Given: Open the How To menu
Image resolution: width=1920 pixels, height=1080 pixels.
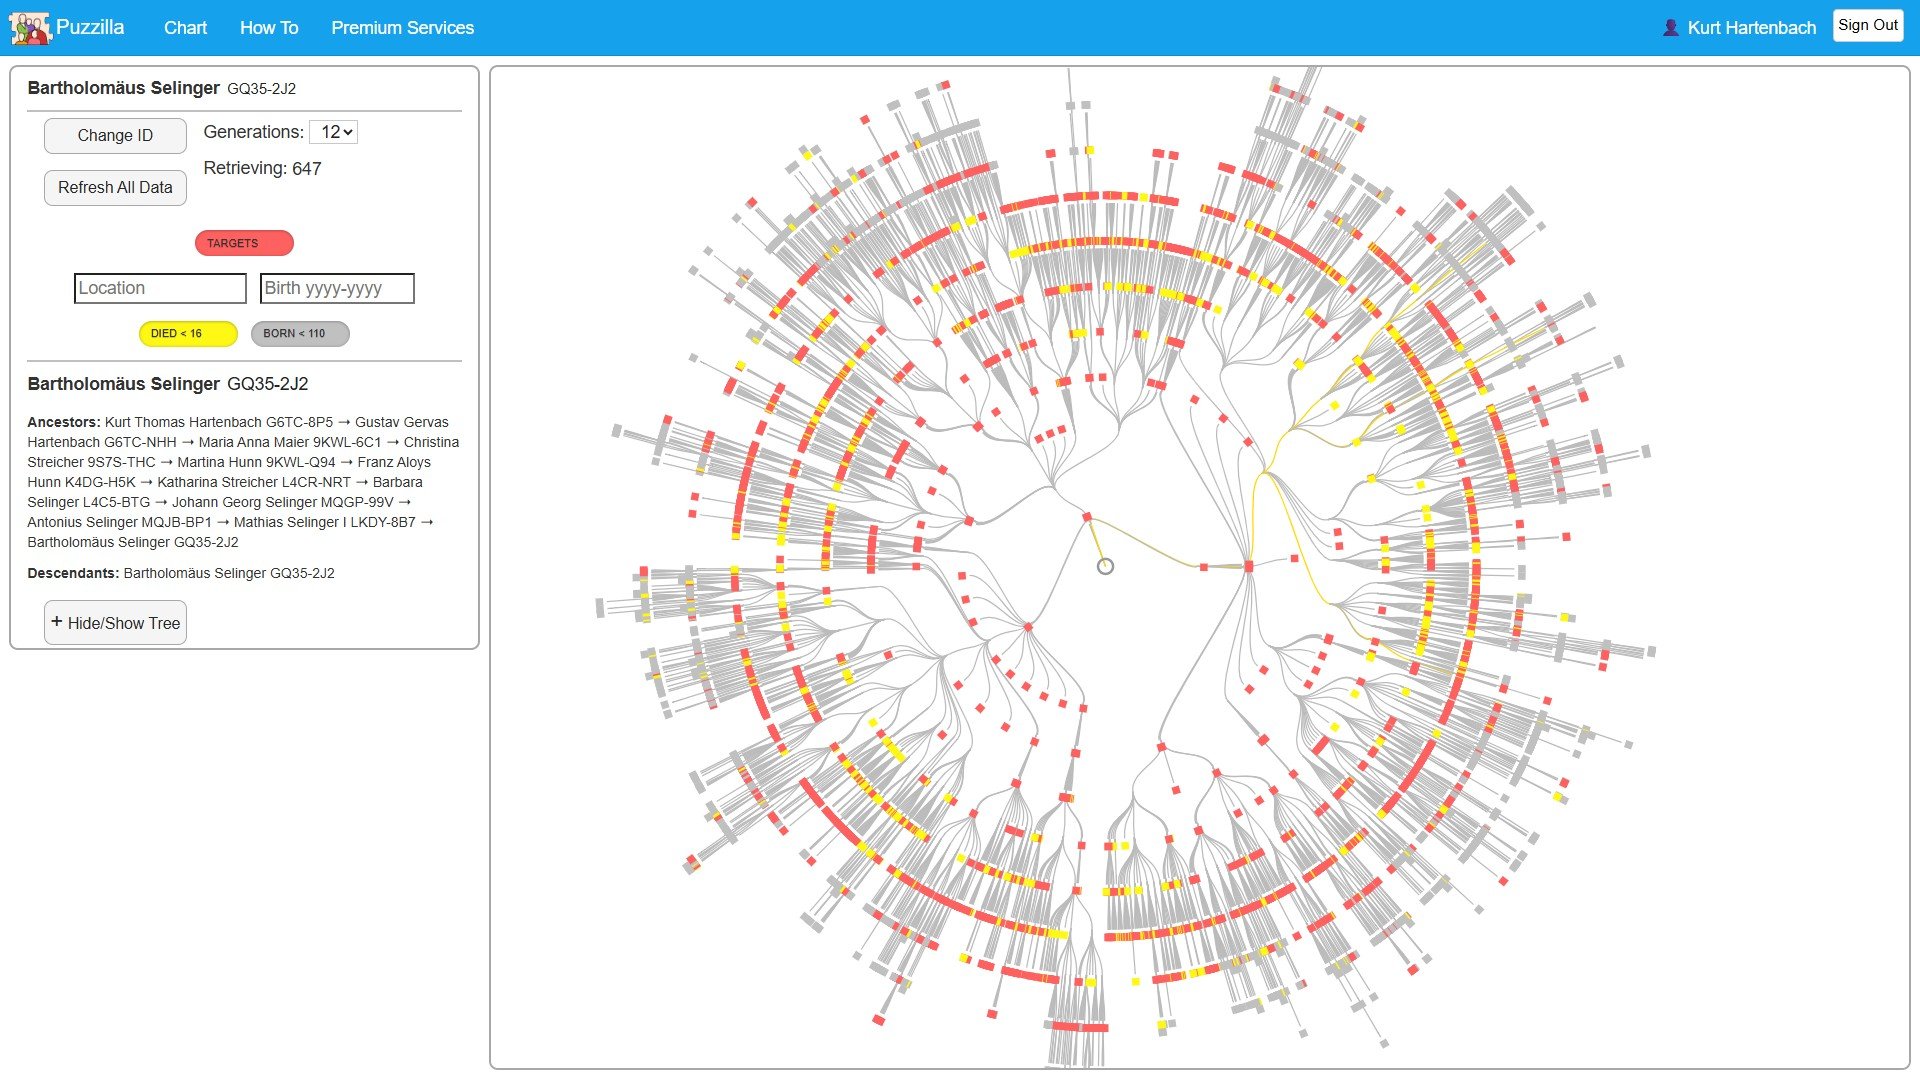Looking at the screenshot, I should click(x=269, y=28).
